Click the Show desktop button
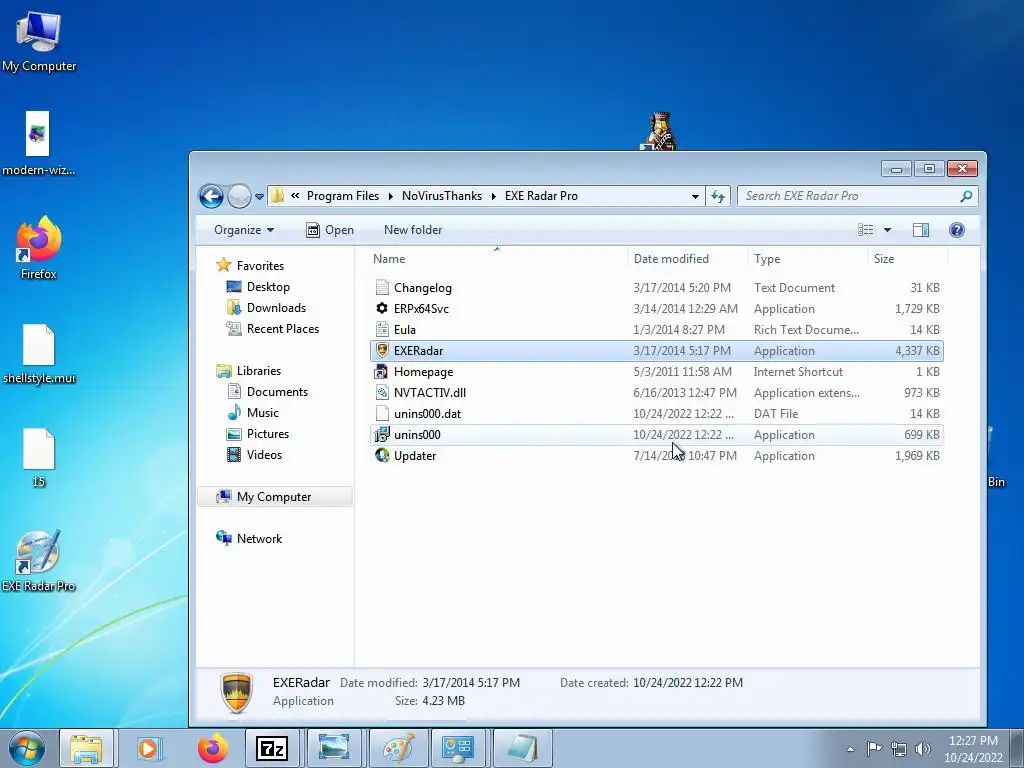This screenshot has height=768, width=1024. (1017, 748)
